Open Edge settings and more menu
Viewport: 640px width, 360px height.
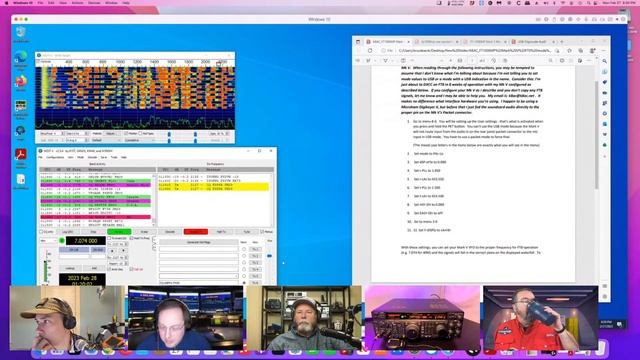pyautogui.click(x=604, y=51)
